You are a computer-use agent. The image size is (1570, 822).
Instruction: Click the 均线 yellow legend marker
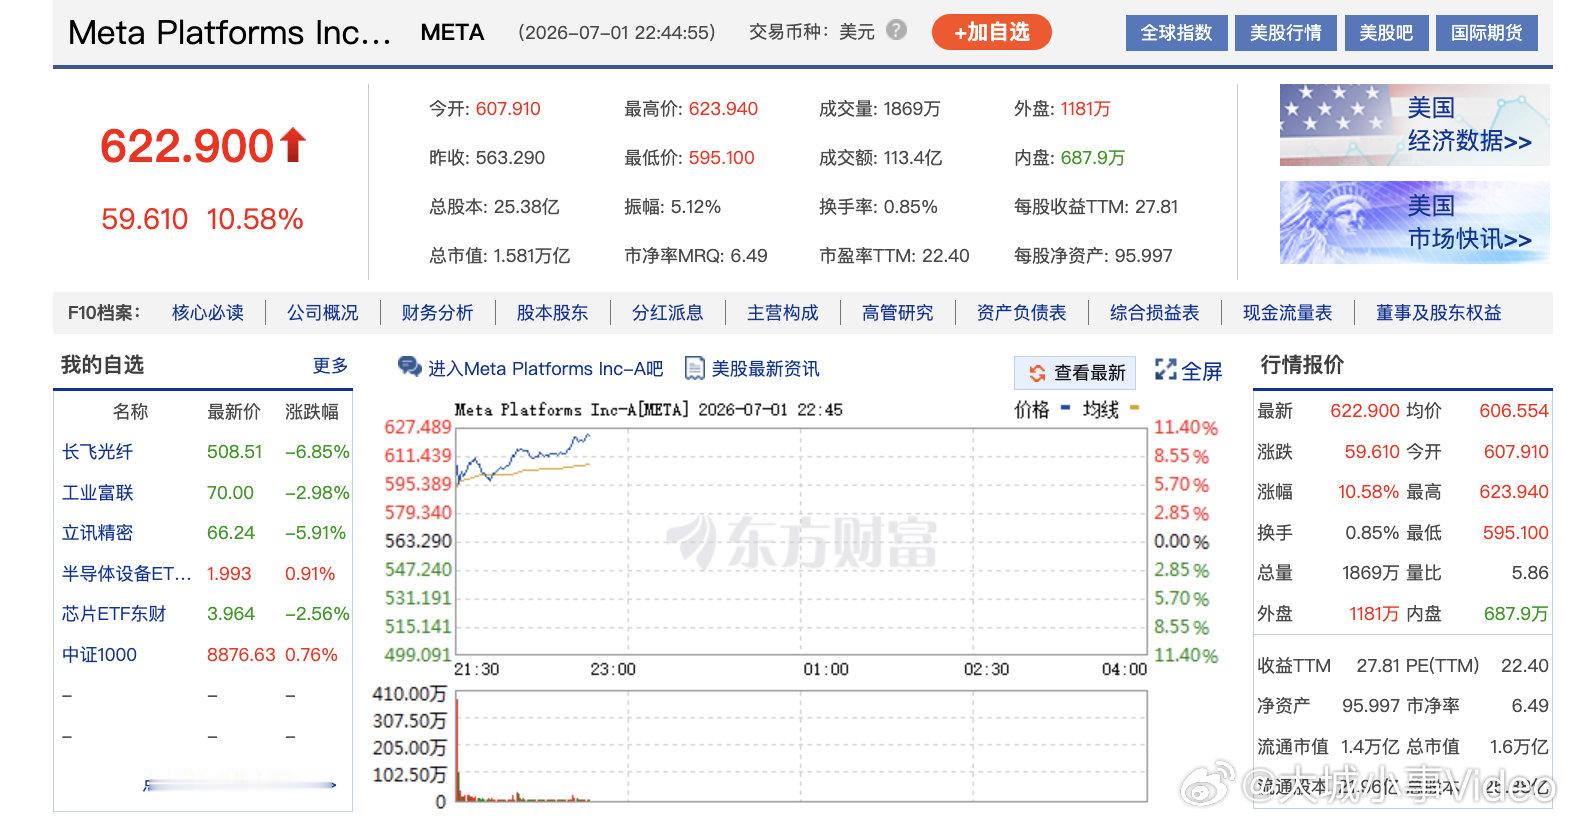pos(1134,408)
